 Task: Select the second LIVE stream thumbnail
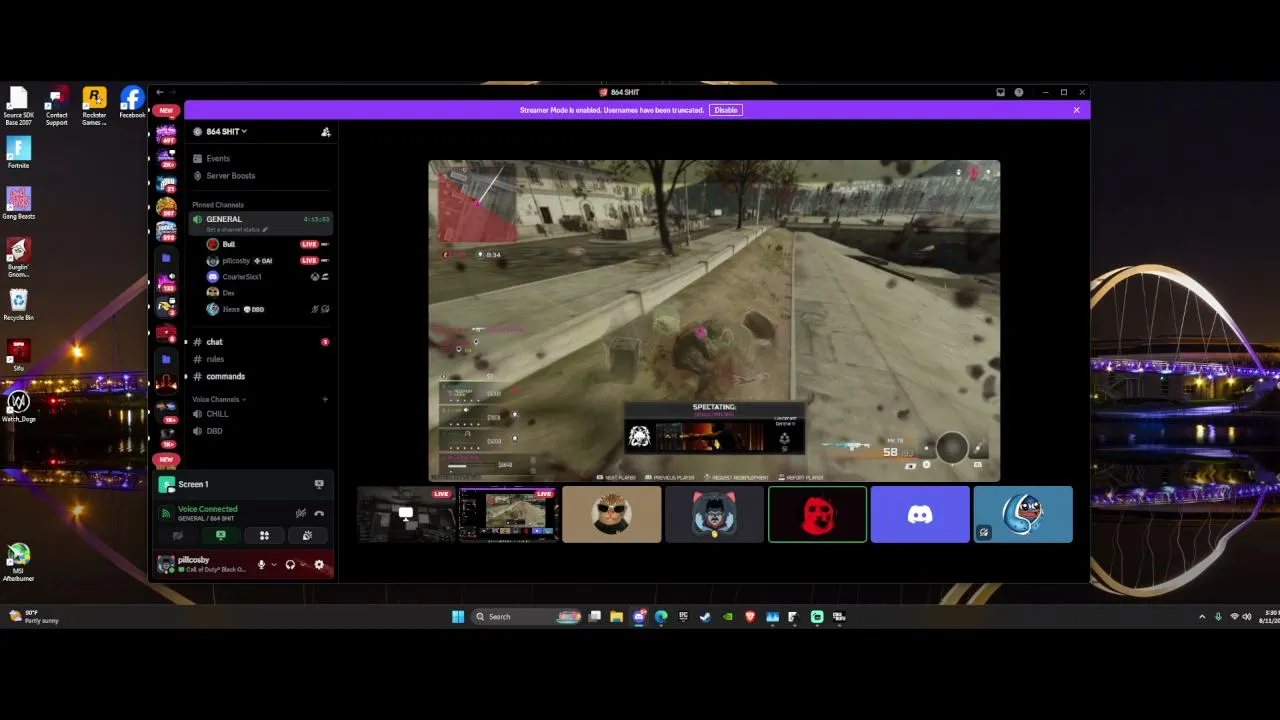pyautogui.click(x=508, y=514)
